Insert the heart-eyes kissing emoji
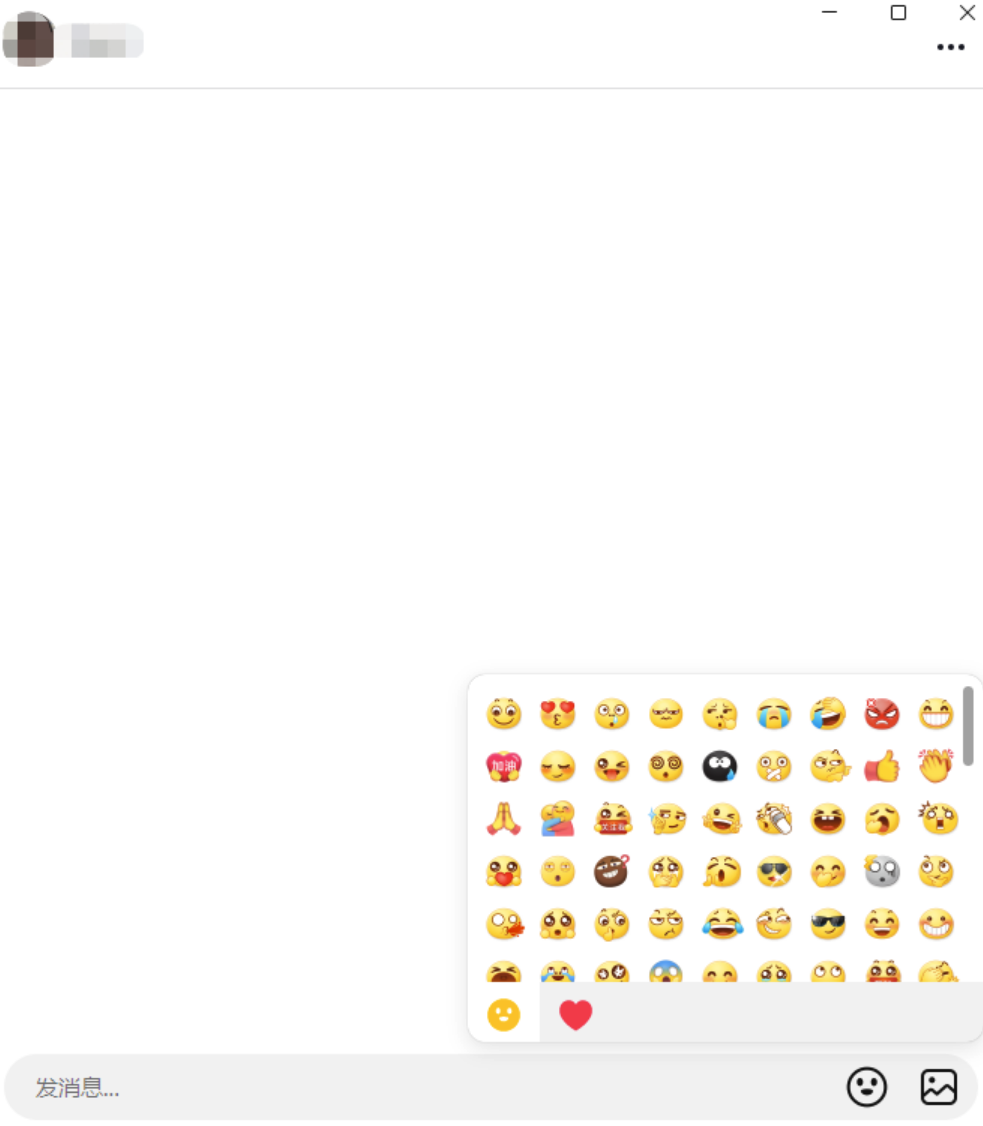Image resolution: width=983 pixels, height=1126 pixels. coord(558,714)
